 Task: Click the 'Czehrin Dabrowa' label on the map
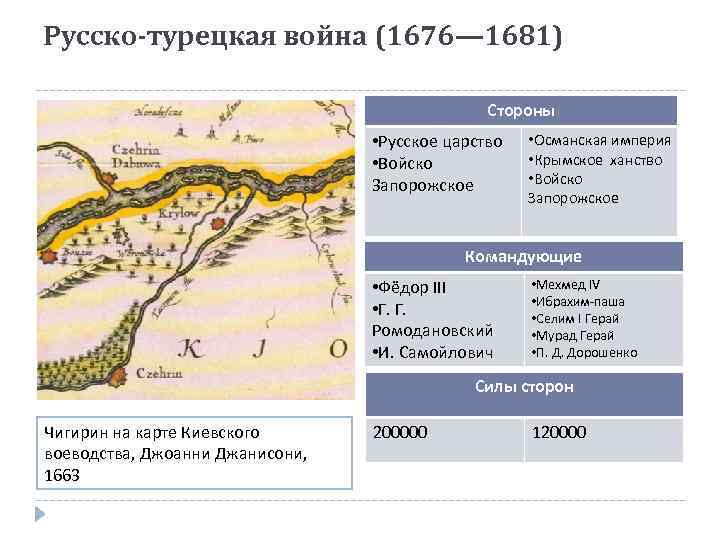tap(136, 156)
